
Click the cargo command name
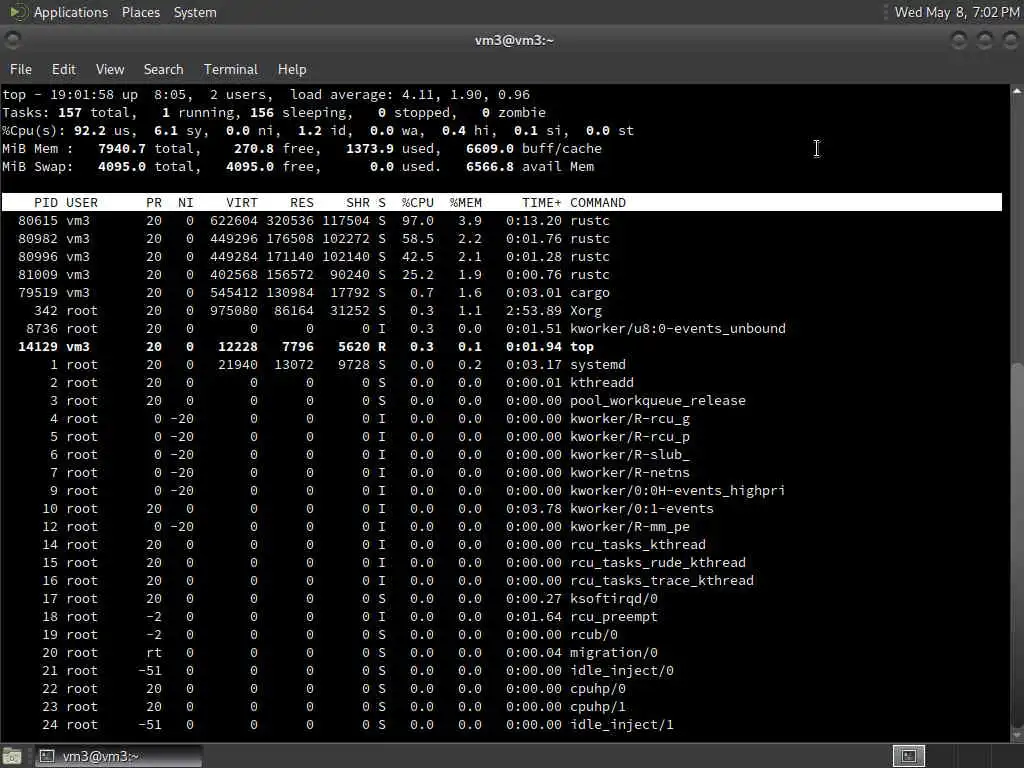coord(590,293)
